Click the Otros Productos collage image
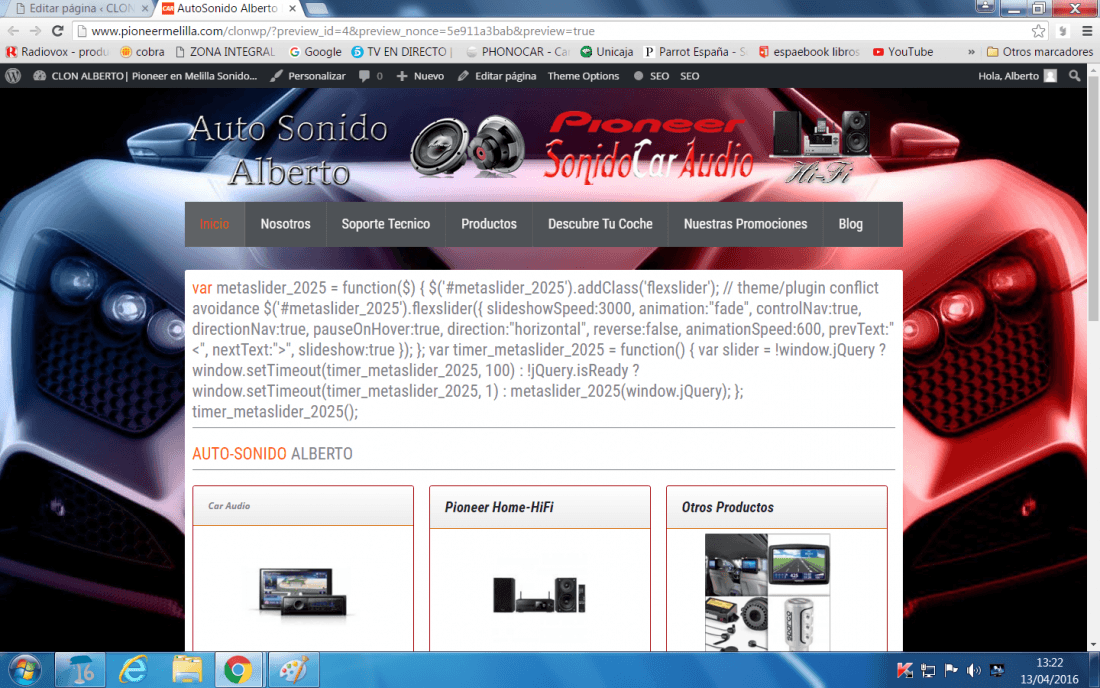1100x688 pixels. coord(767,593)
